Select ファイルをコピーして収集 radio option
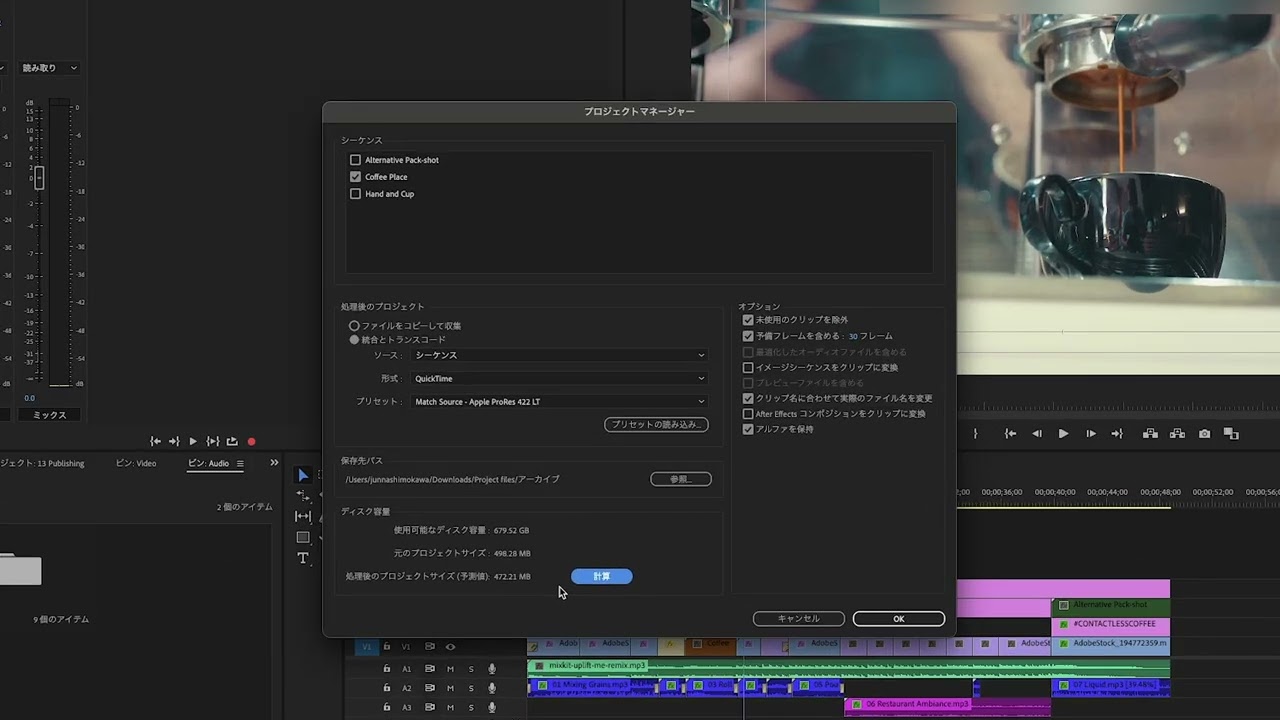 pyautogui.click(x=354, y=326)
